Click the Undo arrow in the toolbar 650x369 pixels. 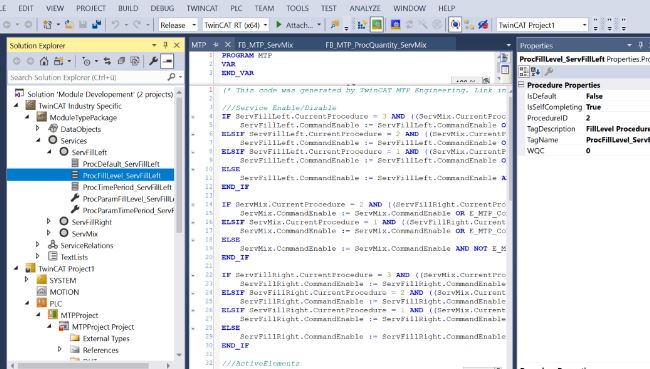point(115,25)
